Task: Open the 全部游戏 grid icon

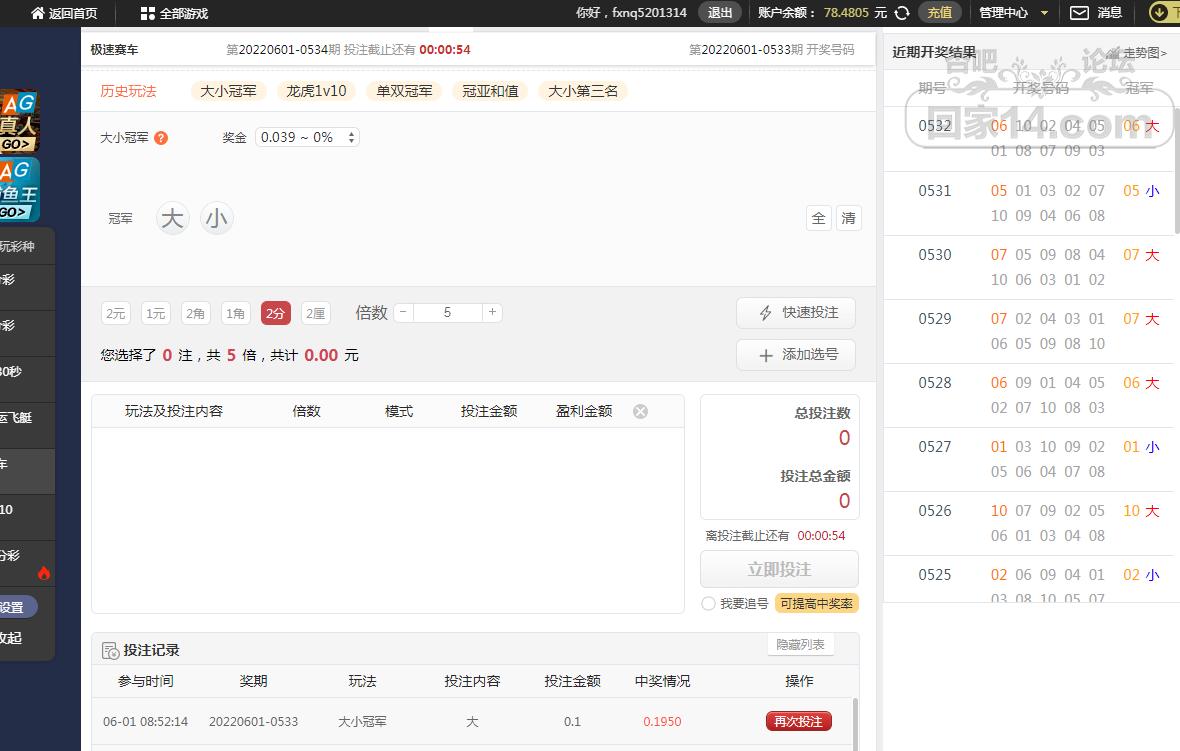Action: (147, 13)
